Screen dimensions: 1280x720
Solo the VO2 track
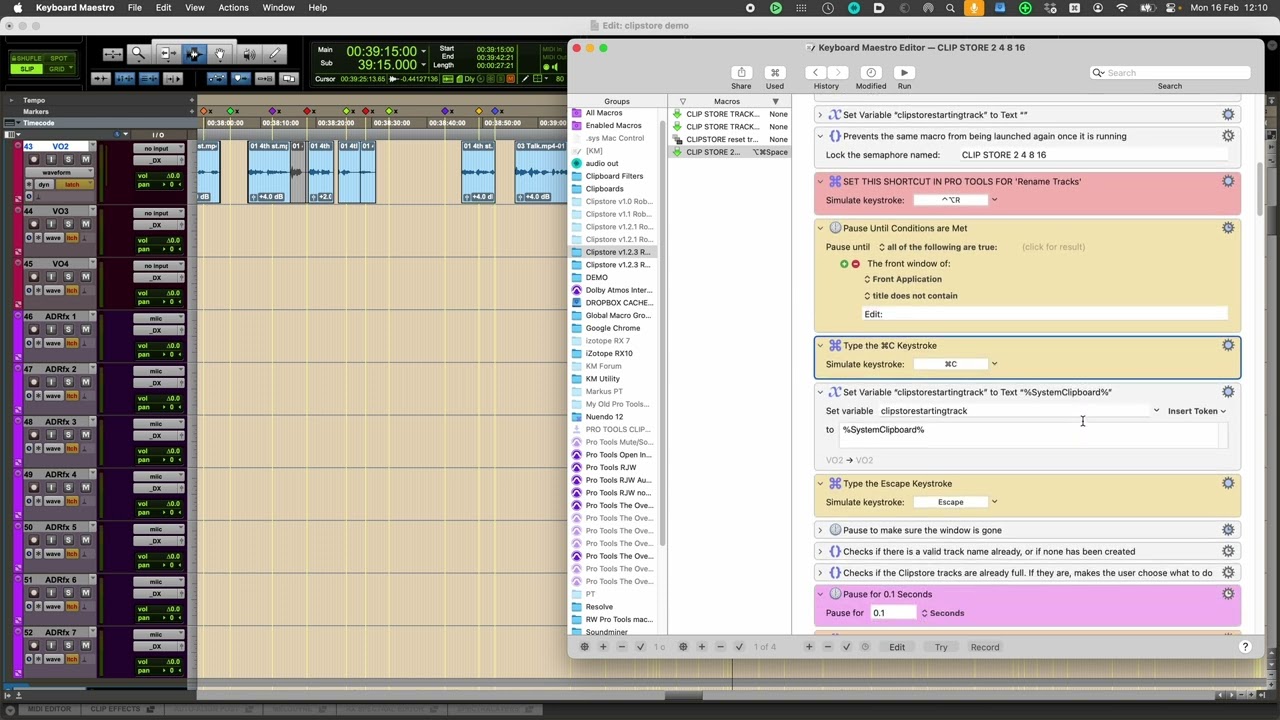point(68,160)
